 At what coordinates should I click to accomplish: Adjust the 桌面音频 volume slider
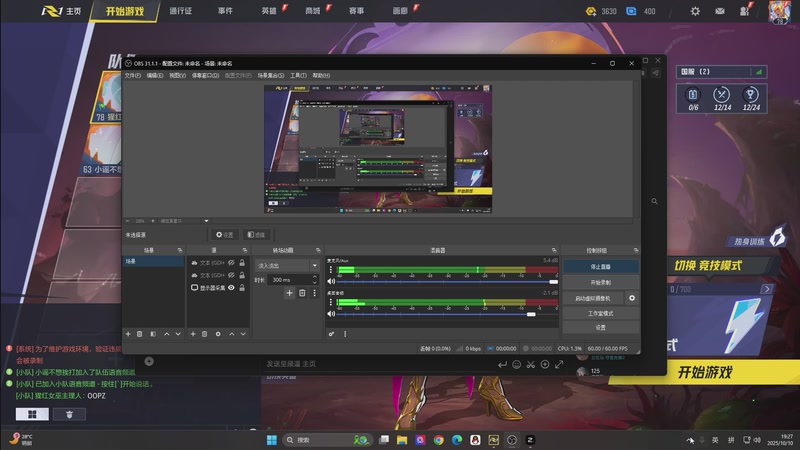(532, 313)
